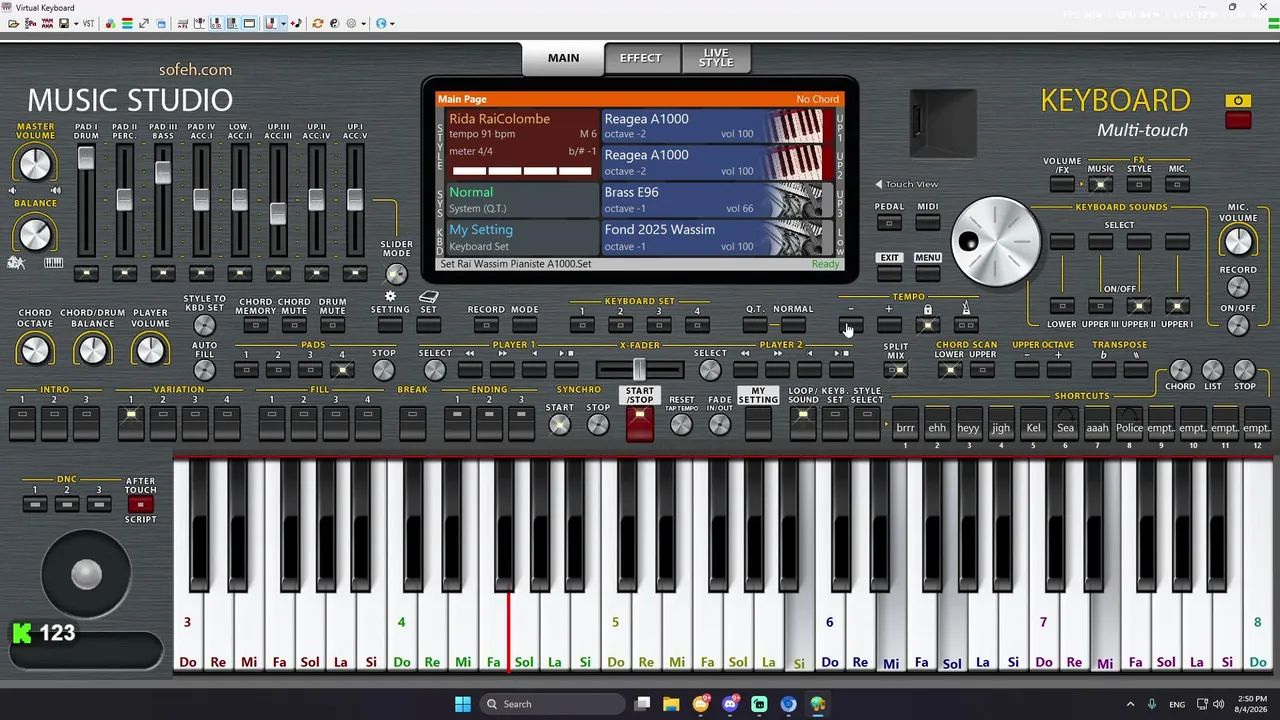Turn off the Upper II sound
Image resolution: width=1280 pixels, height=720 pixels.
pyautogui.click(x=1138, y=306)
